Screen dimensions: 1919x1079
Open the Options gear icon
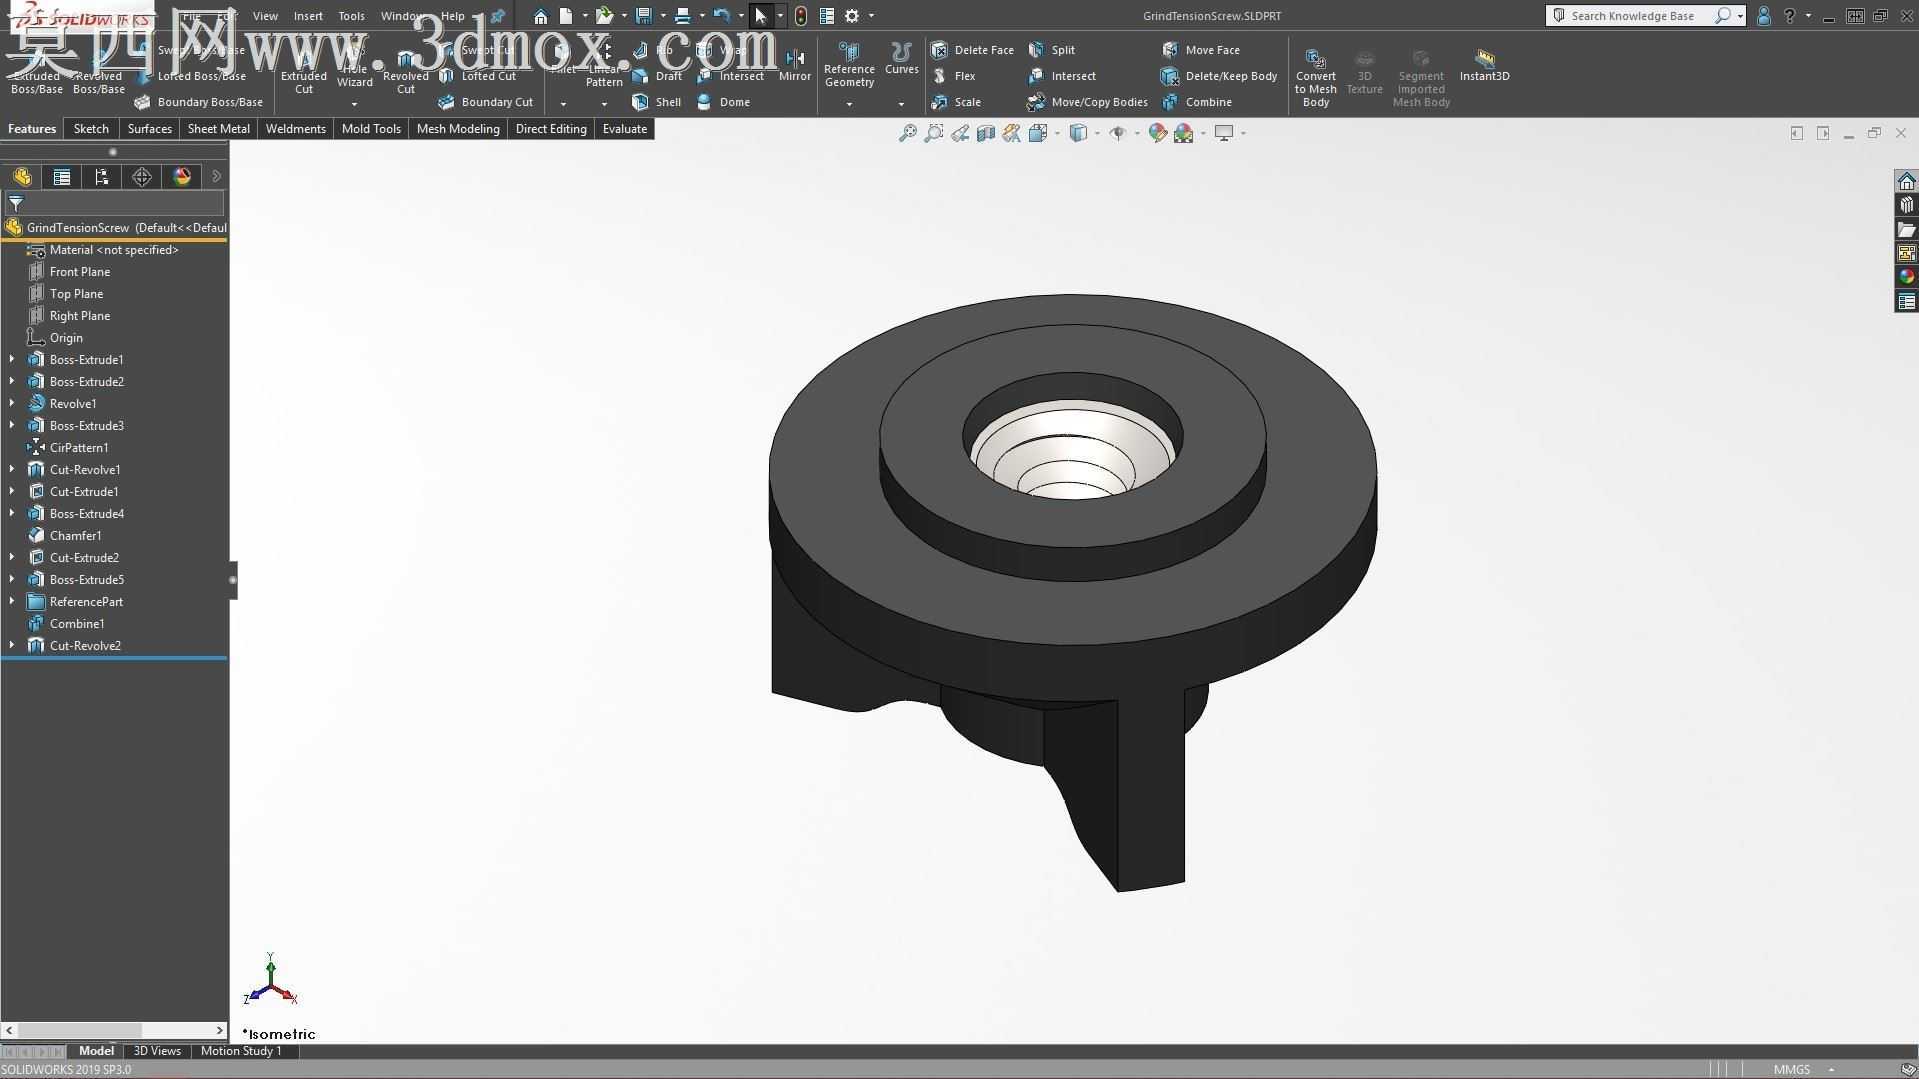coord(852,16)
